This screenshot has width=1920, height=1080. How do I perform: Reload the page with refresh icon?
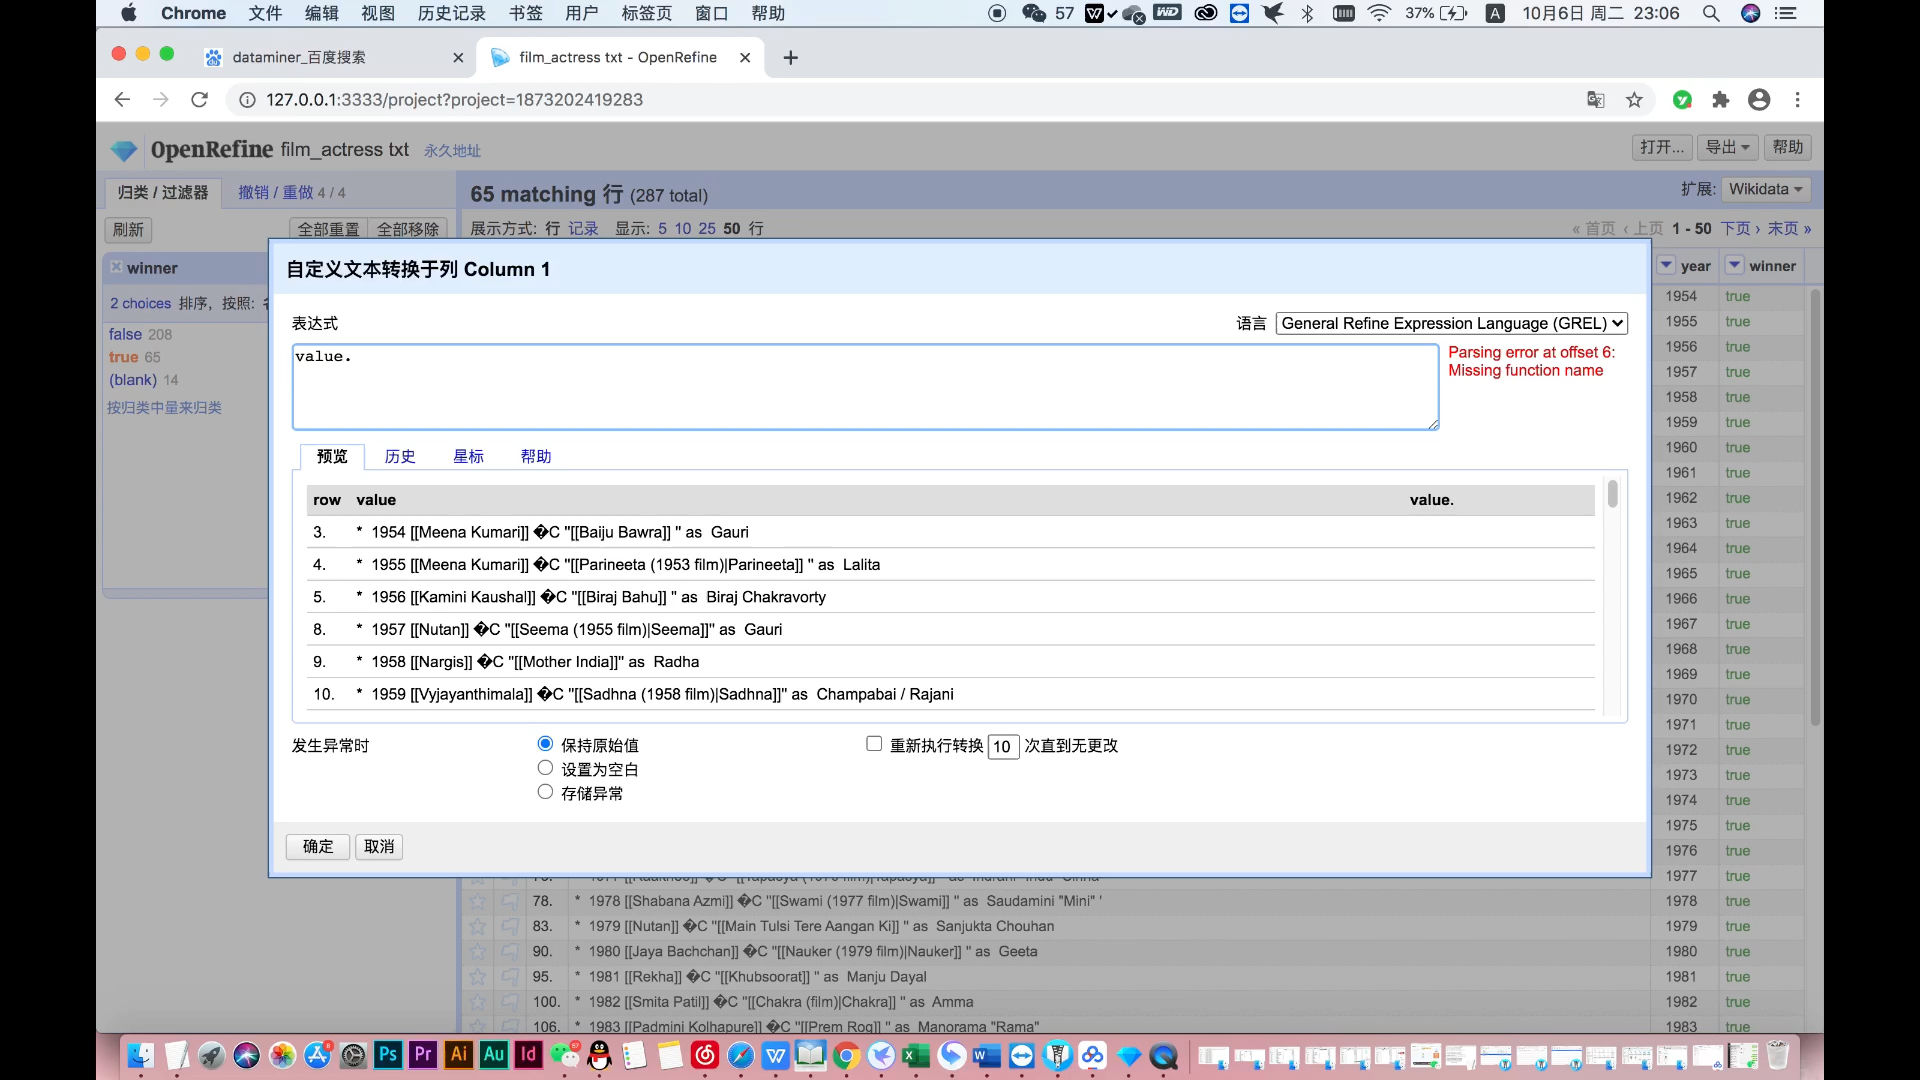(200, 100)
